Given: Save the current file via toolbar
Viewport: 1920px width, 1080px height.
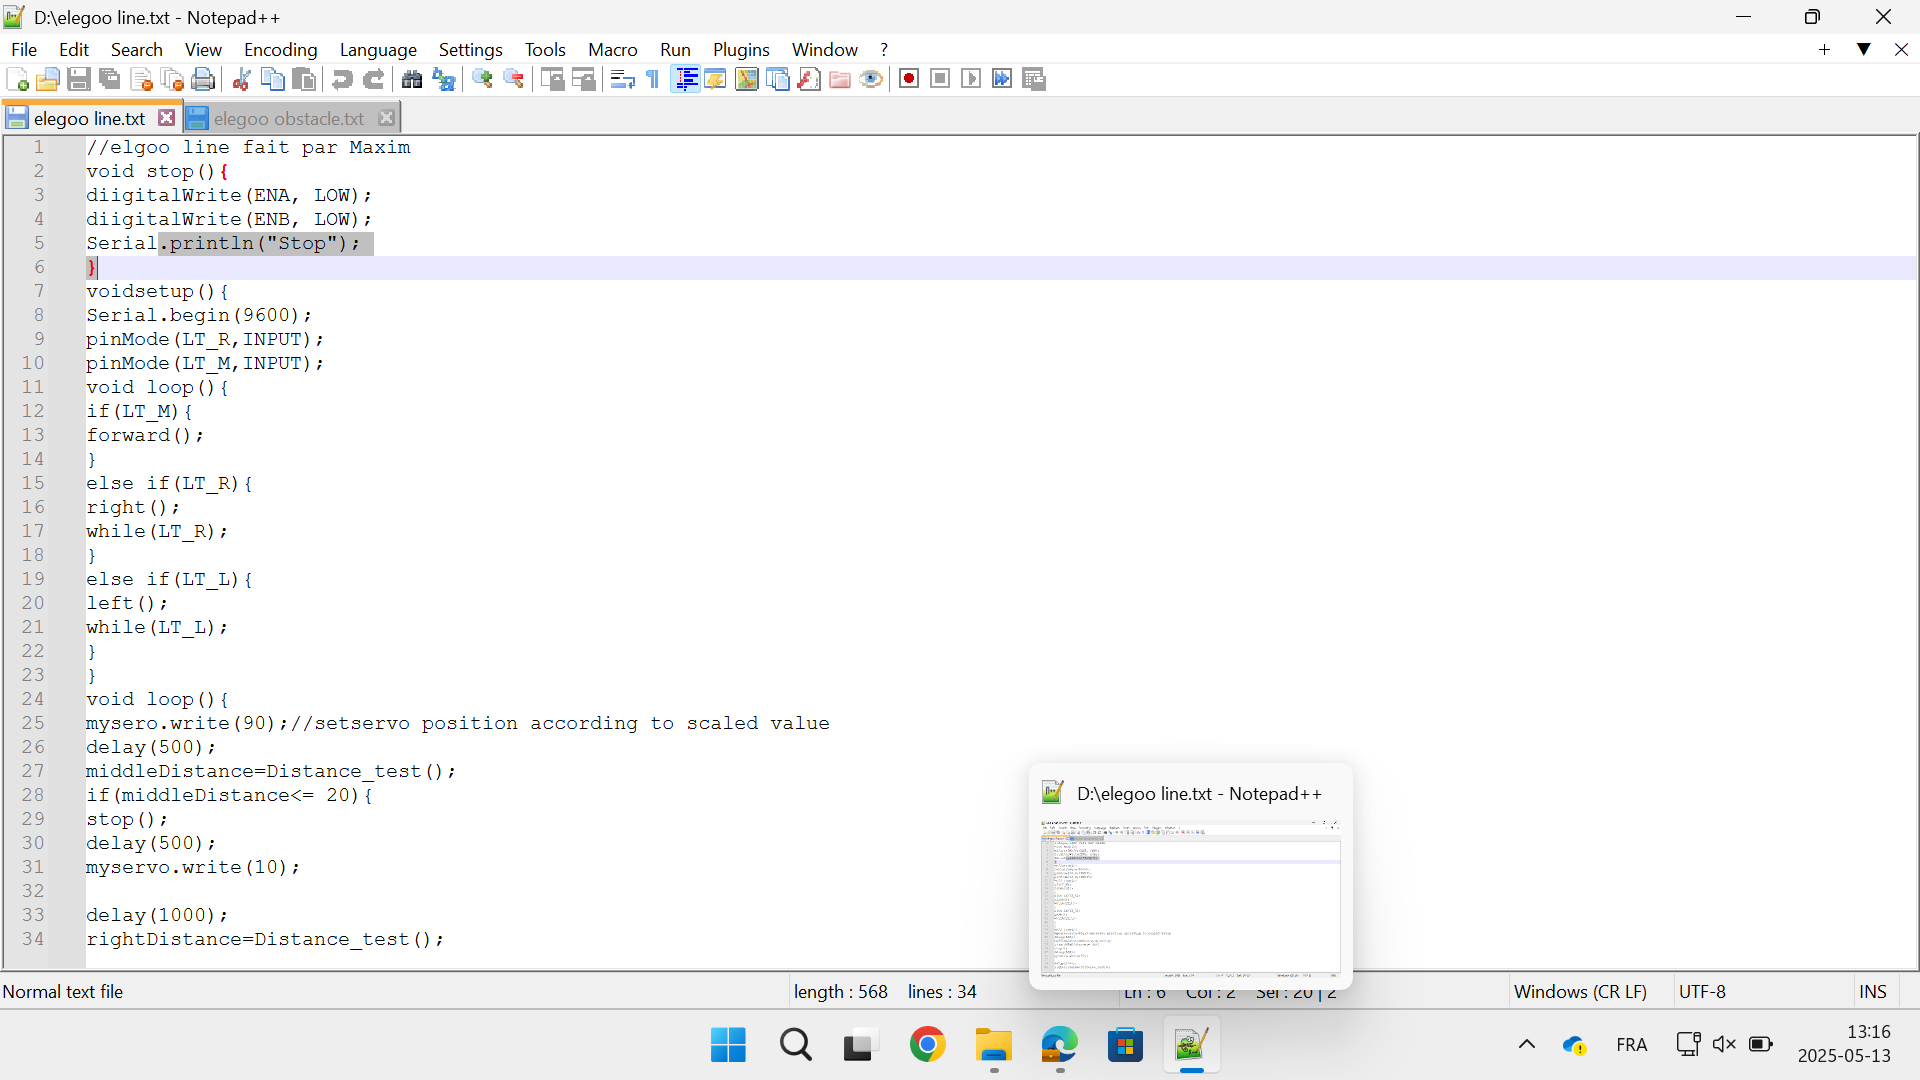Looking at the screenshot, I should pyautogui.click(x=79, y=79).
